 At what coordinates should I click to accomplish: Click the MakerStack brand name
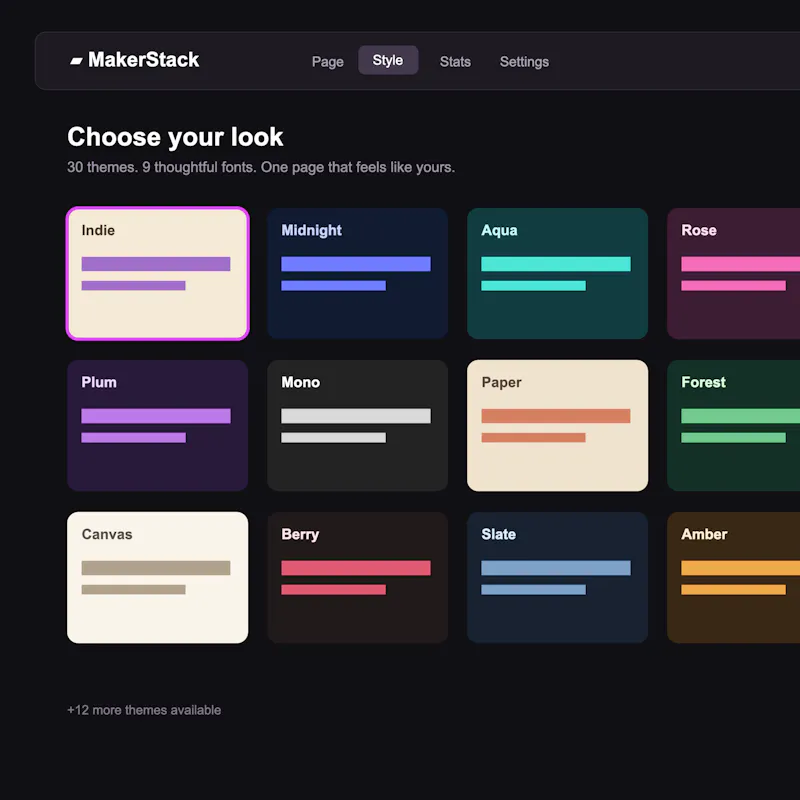tap(143, 60)
